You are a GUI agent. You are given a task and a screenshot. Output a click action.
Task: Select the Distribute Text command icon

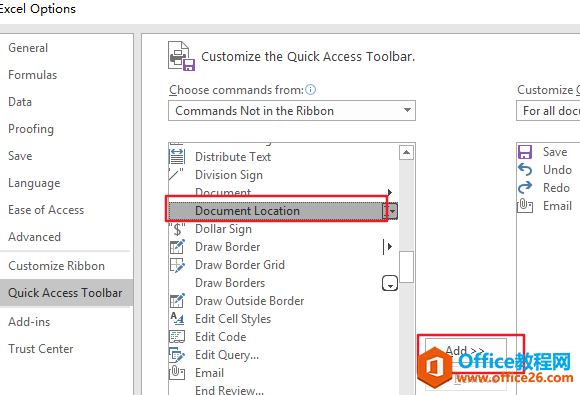coord(177,156)
